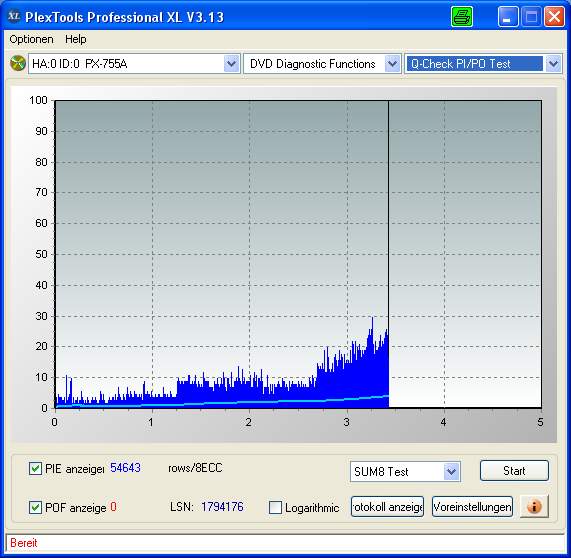Click the black vertical position marker in graph
The image size is (571, 558).
tap(388, 254)
